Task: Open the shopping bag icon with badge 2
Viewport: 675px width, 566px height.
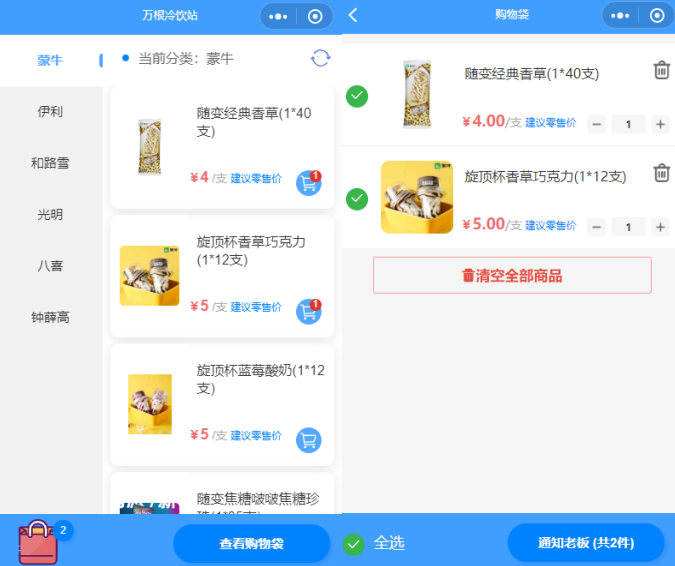Action: 38,542
